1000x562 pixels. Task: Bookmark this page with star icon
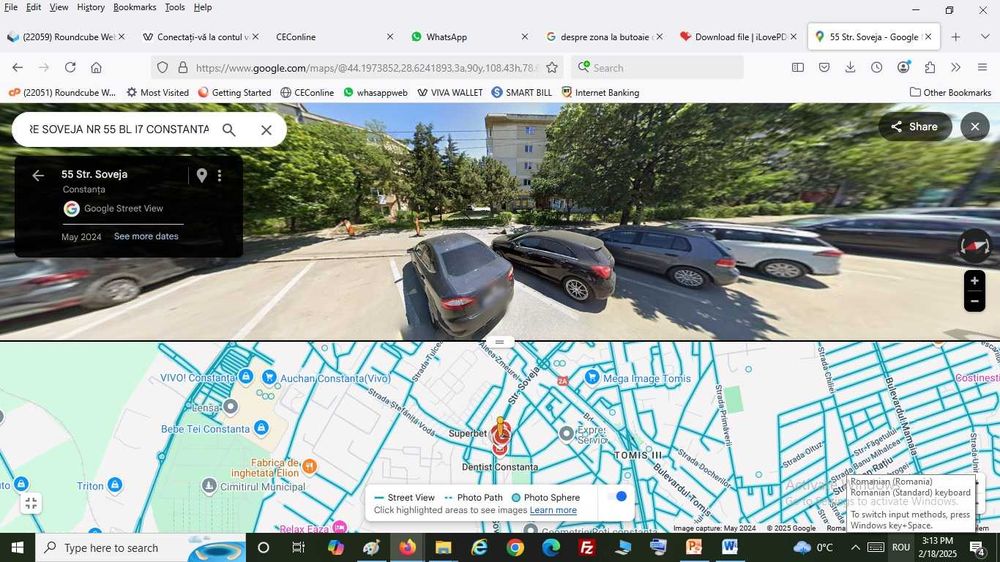[x=552, y=68]
